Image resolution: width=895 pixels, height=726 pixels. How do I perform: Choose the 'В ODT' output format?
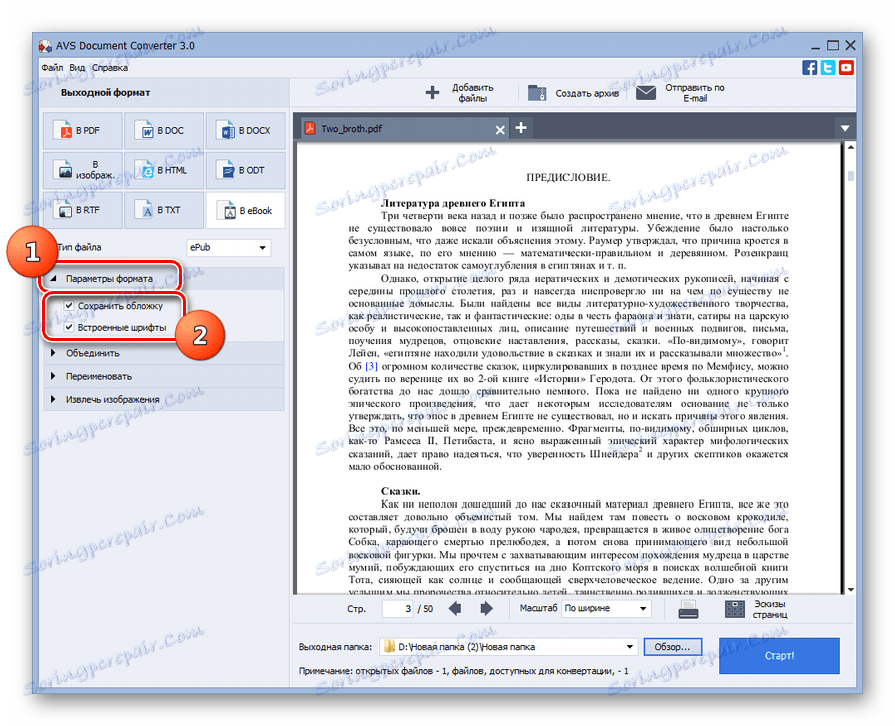click(245, 170)
